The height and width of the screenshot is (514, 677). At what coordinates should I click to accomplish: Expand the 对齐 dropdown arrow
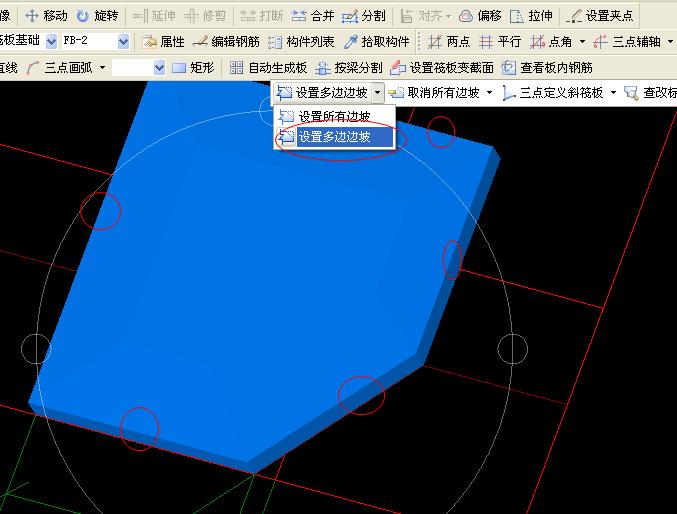tap(448, 16)
